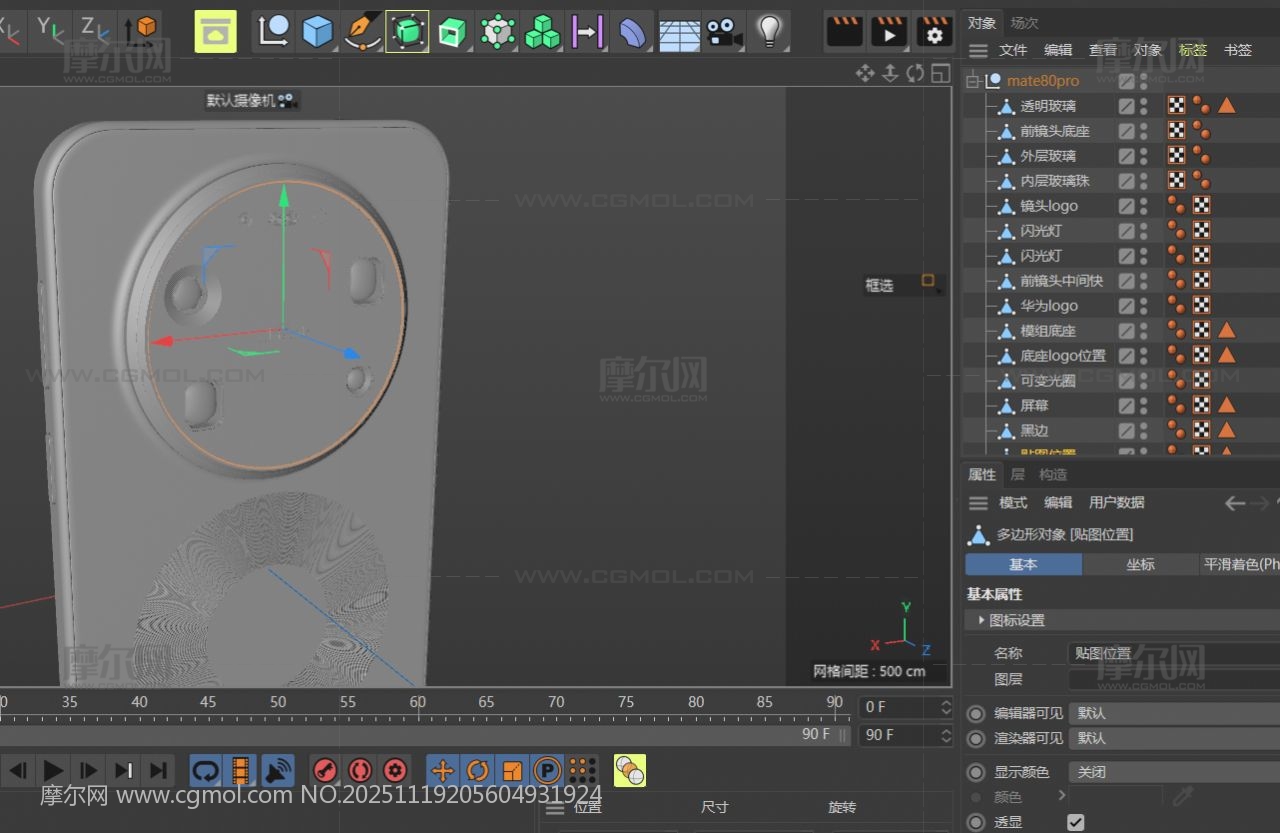The image size is (1280, 833).
Task: Toggle the enable checkmark for 华为logo object
Action: point(1127,306)
